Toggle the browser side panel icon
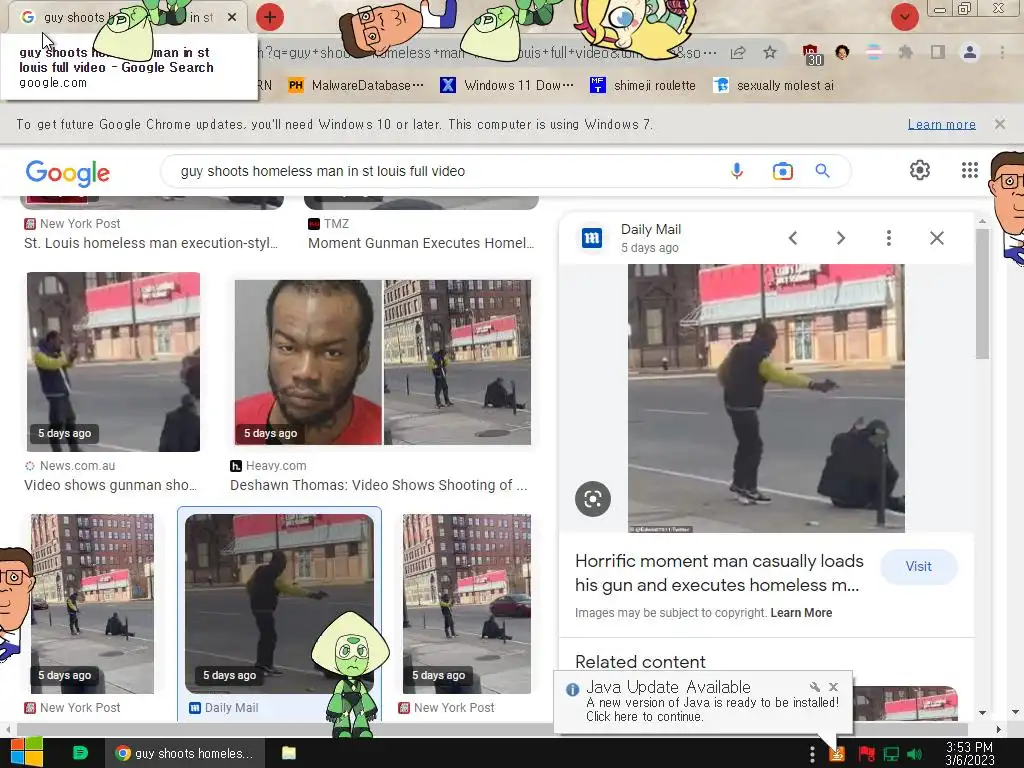Screen dimensions: 1024x768 [938, 52]
